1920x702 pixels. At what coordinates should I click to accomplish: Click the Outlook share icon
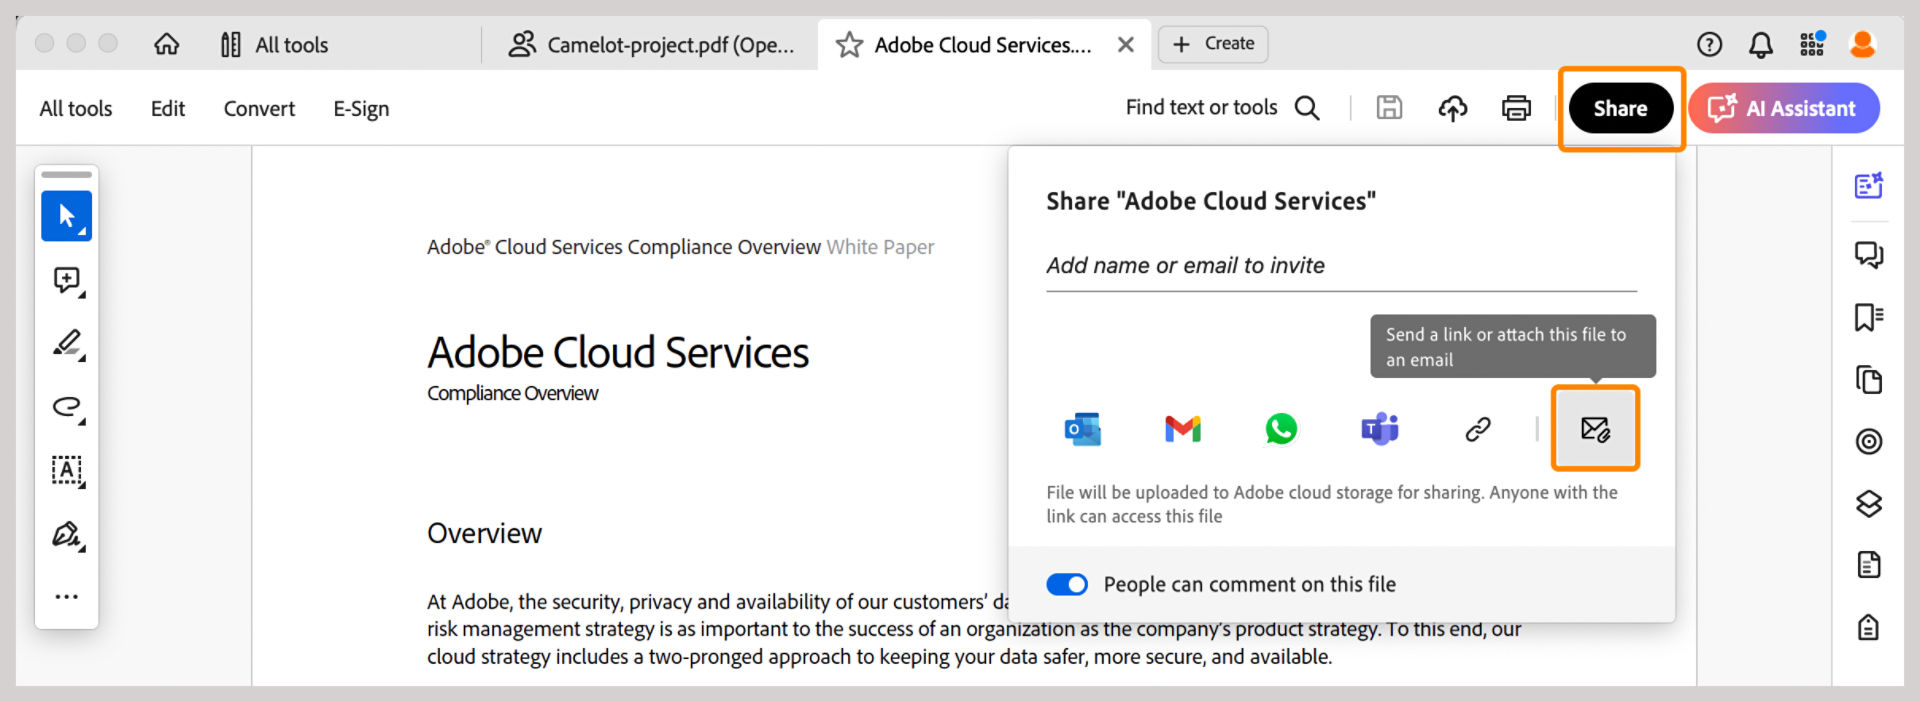point(1083,429)
